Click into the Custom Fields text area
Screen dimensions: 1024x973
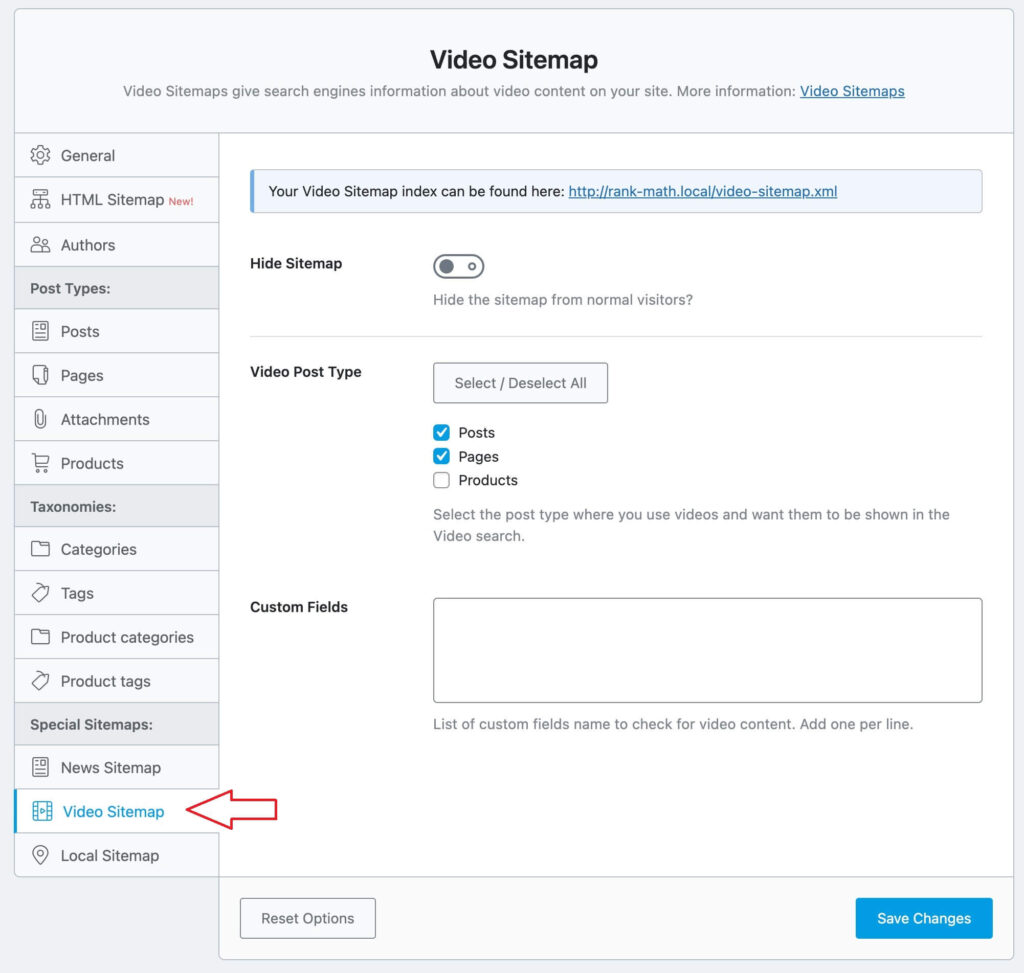pos(707,650)
